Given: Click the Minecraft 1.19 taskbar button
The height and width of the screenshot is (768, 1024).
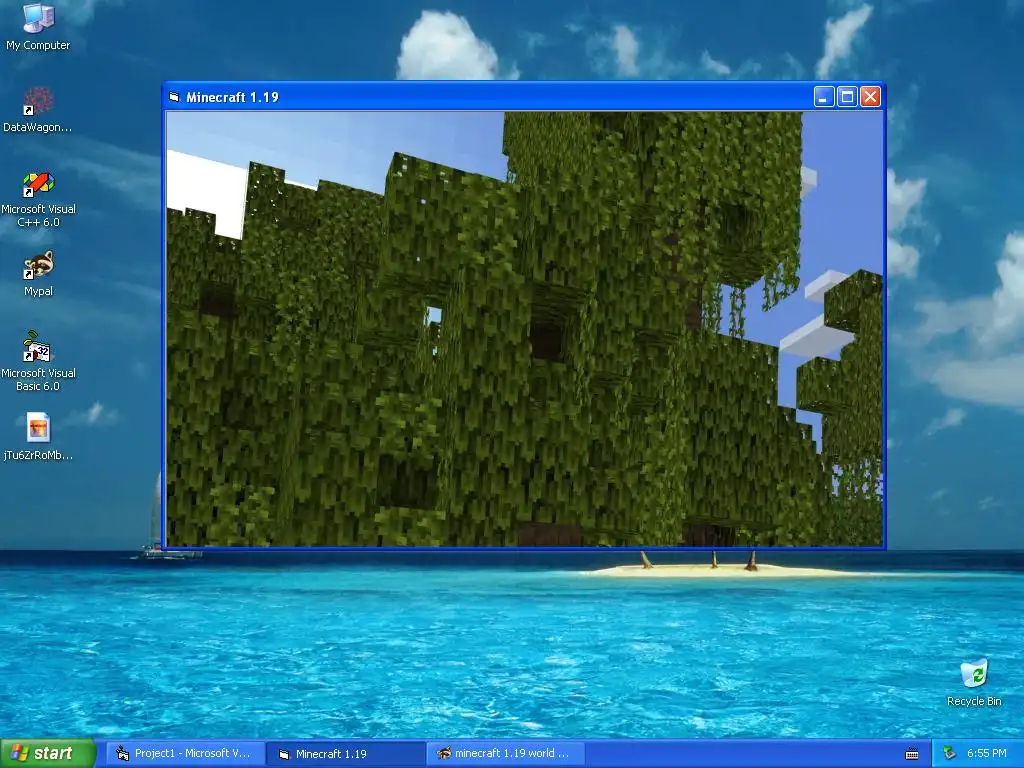Looking at the screenshot, I should [x=346, y=754].
